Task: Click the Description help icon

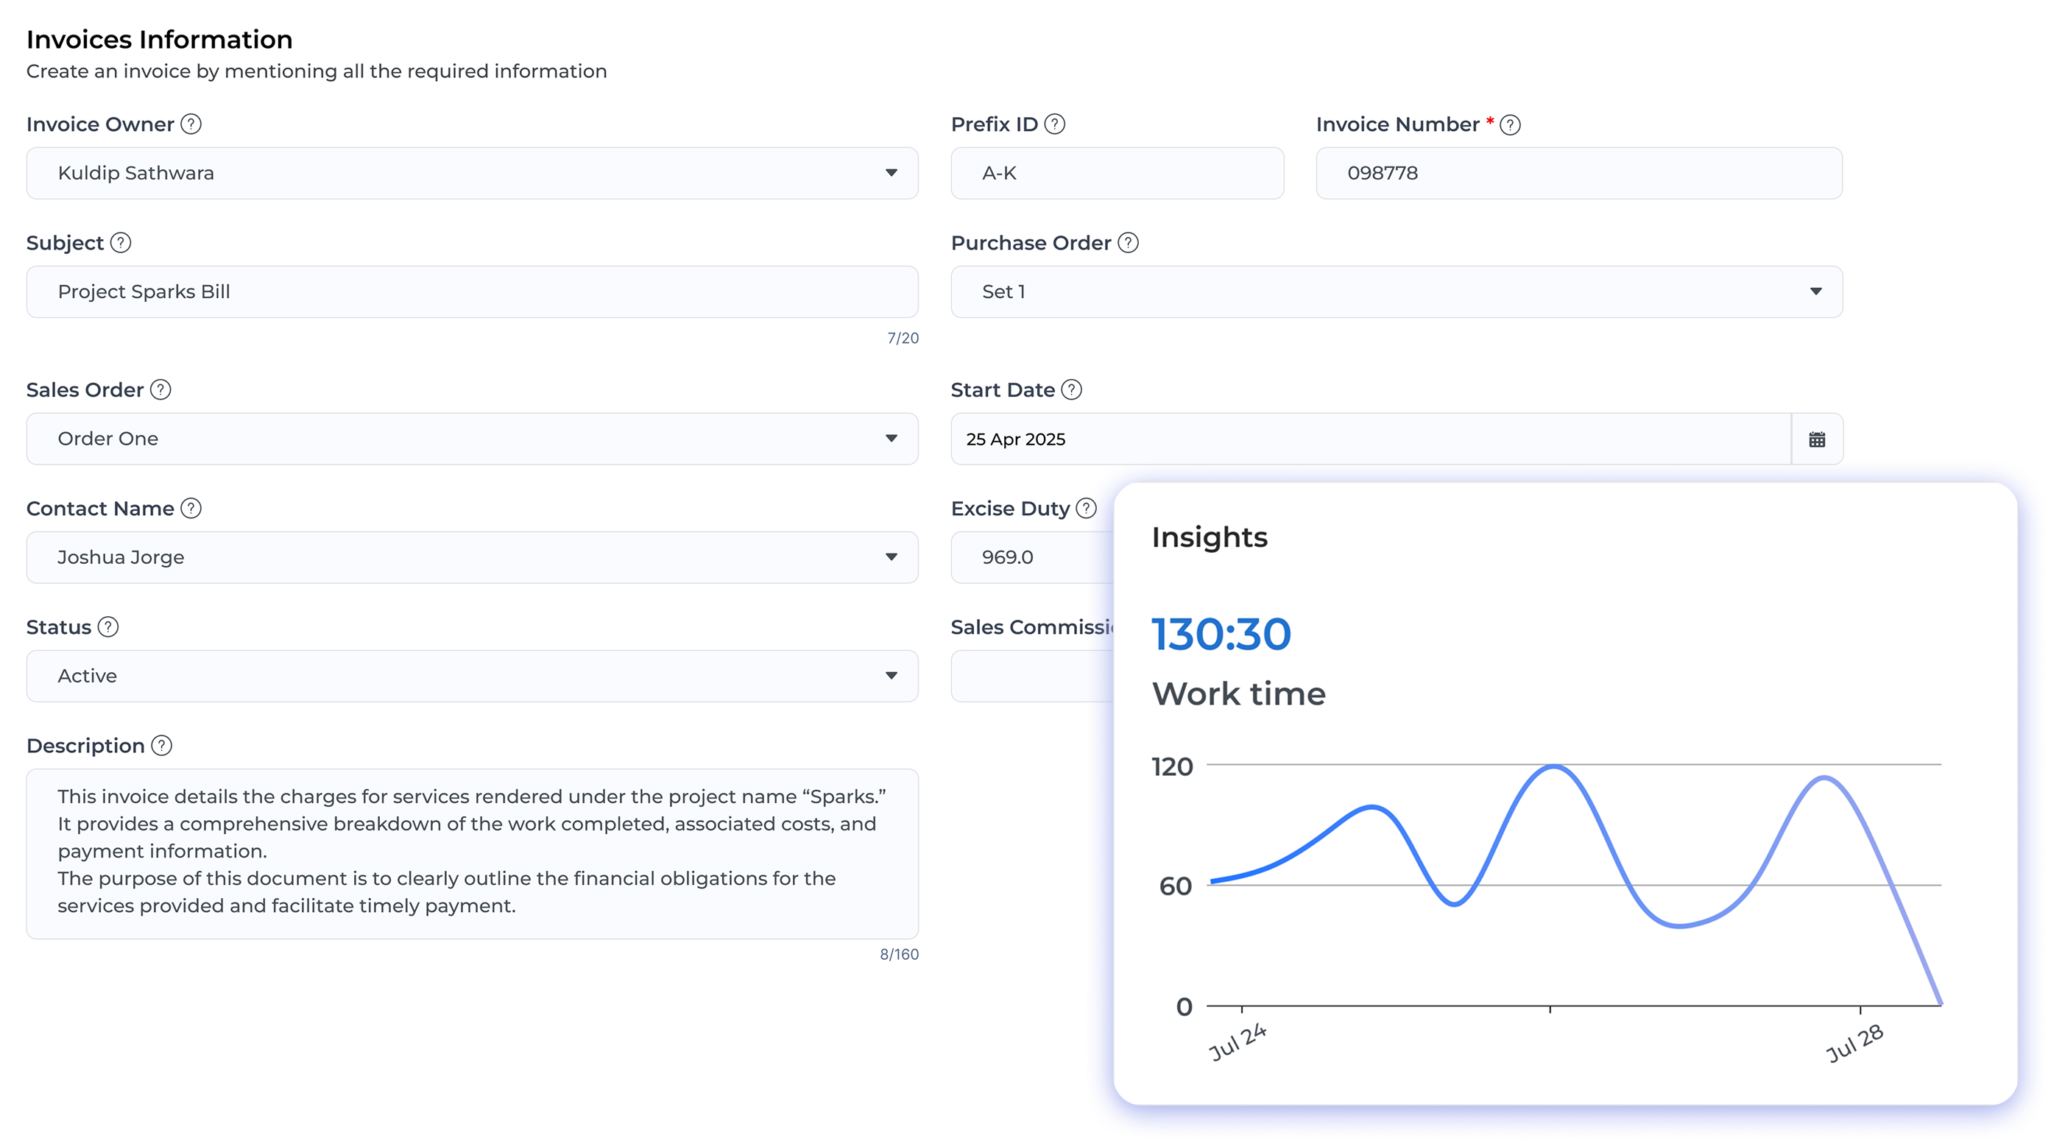Action: (x=163, y=745)
